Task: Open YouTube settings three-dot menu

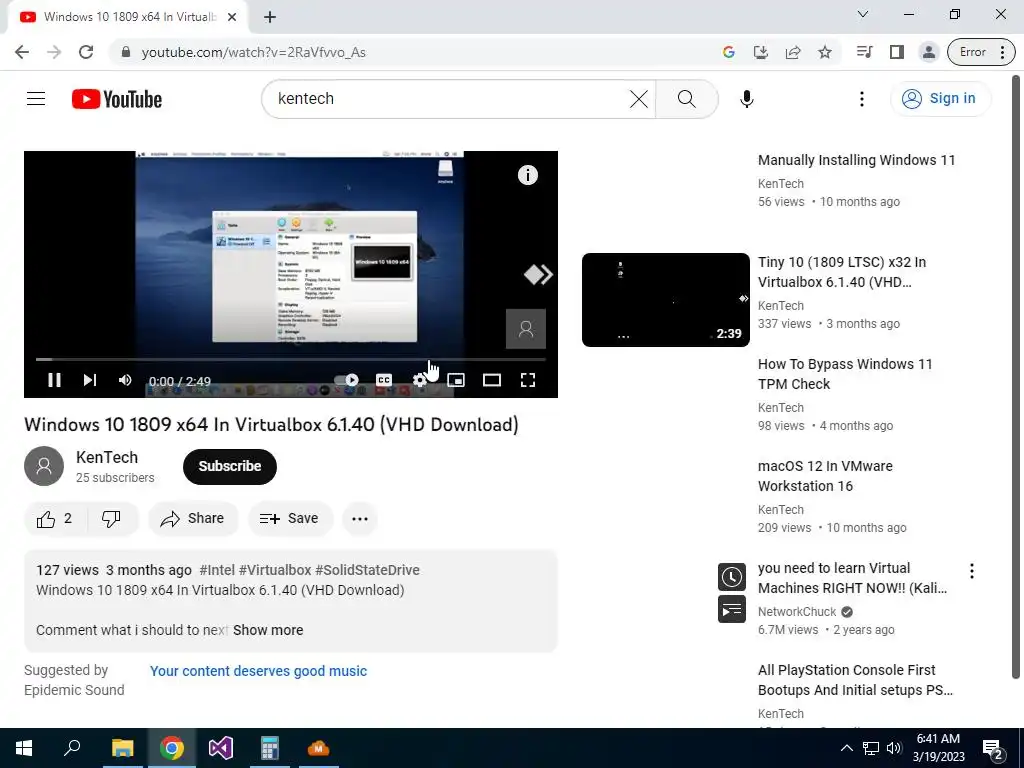Action: tap(861, 99)
